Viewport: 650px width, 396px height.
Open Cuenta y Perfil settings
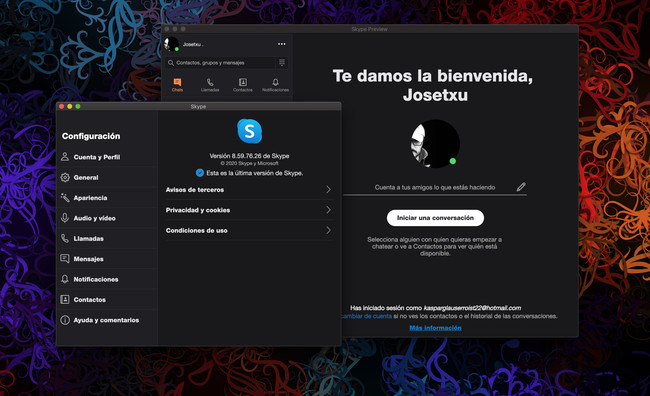tap(107, 157)
